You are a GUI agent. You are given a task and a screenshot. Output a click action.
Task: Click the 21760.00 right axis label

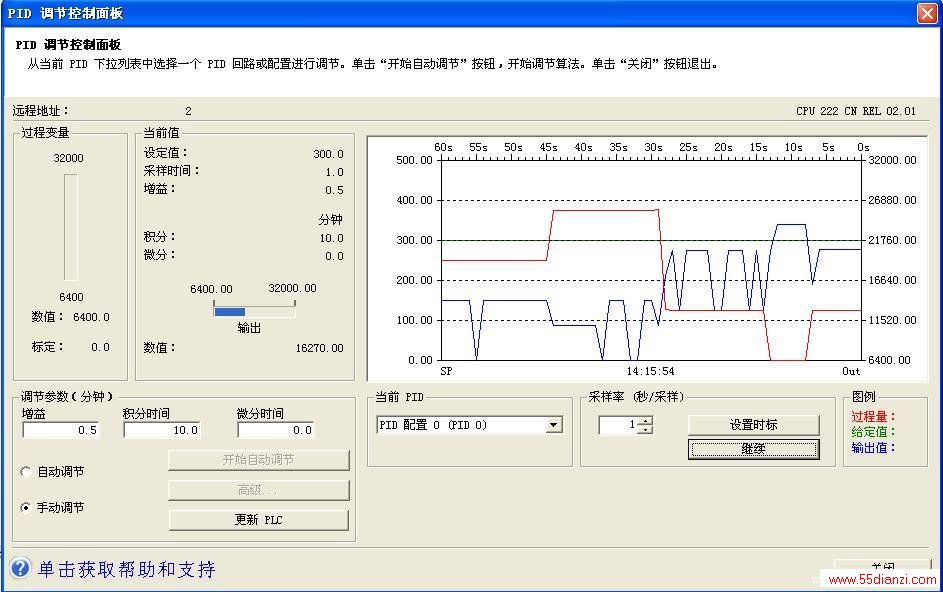892,240
